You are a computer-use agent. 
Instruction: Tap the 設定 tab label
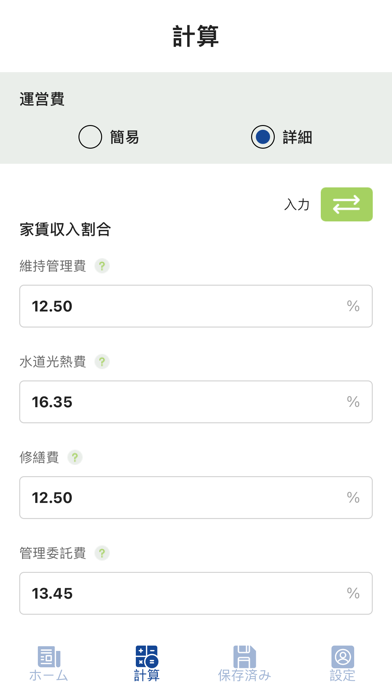(343, 676)
